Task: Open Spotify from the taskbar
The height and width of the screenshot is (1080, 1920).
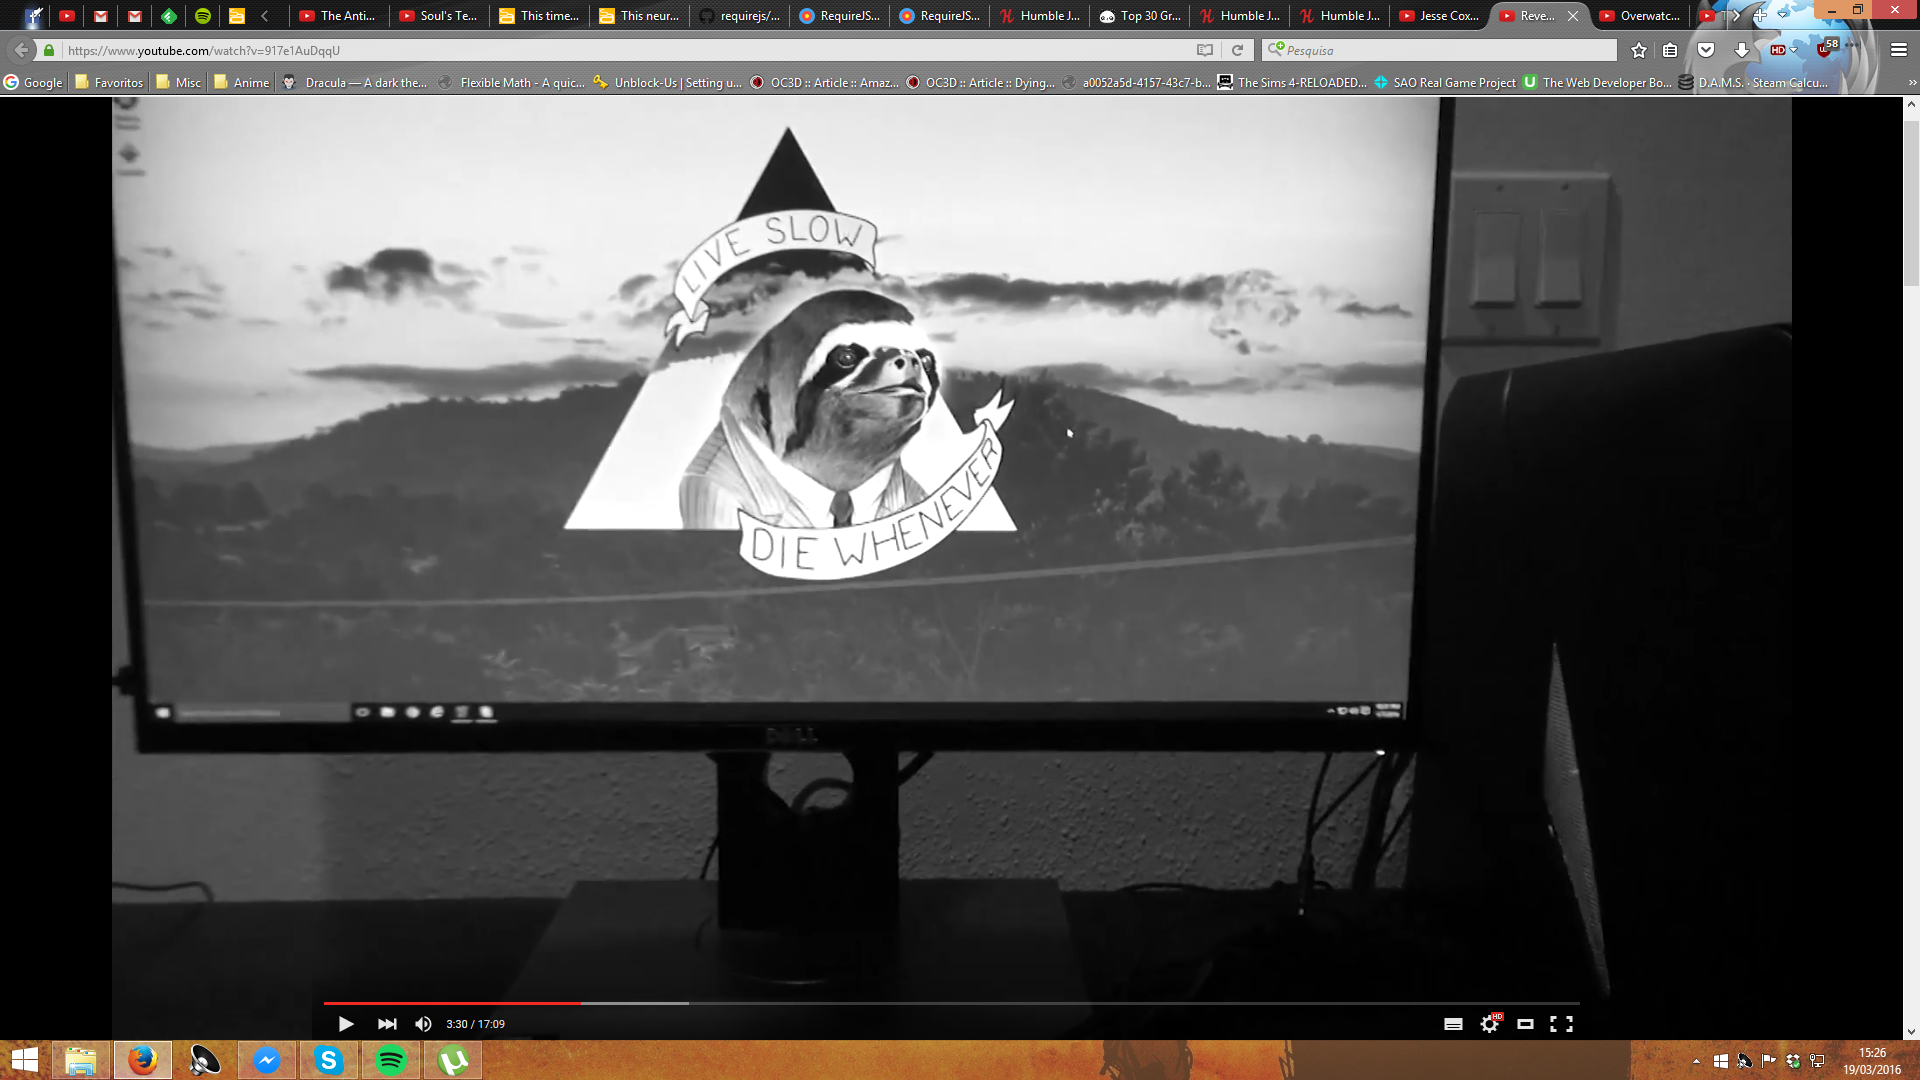Action: coord(390,1060)
